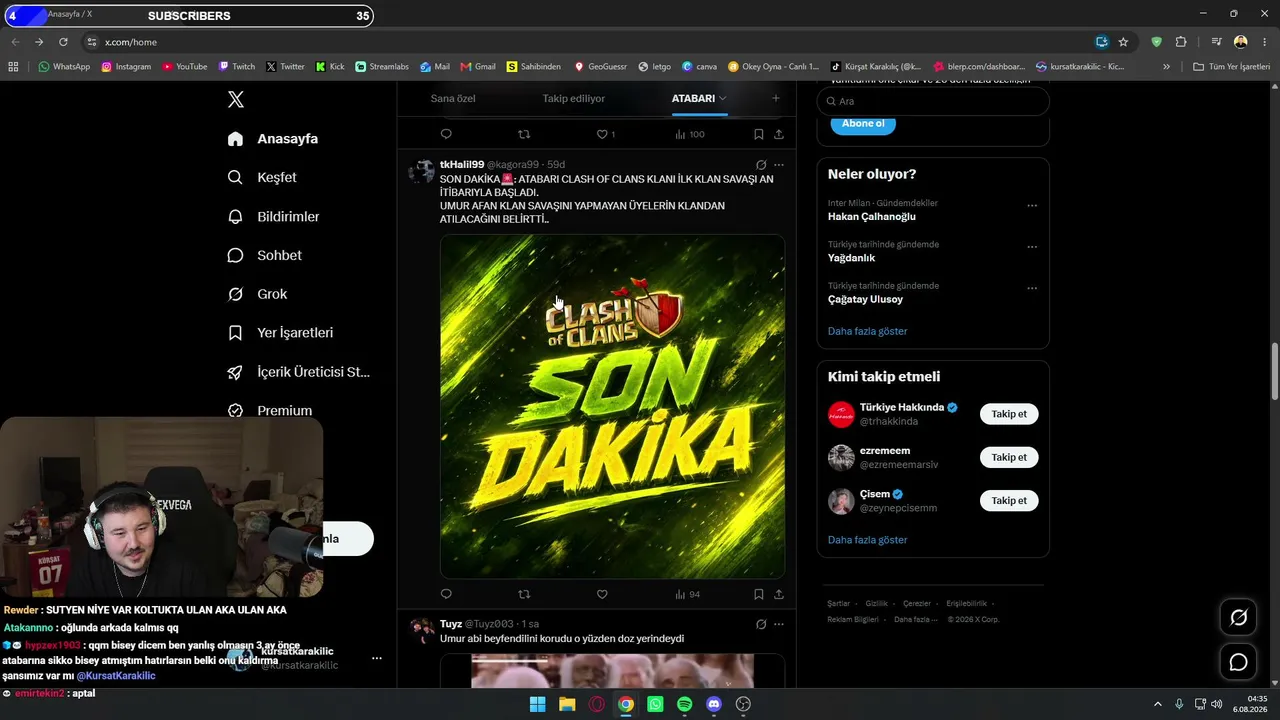Open the Hakan Çalhanoğlu trending topic

pyautogui.click(x=872, y=216)
